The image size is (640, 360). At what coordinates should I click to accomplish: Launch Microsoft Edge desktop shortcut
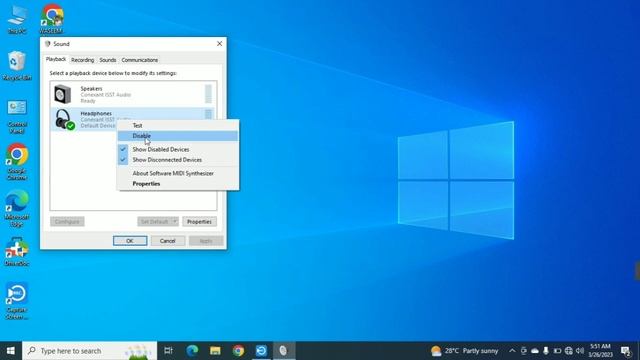click(17, 208)
